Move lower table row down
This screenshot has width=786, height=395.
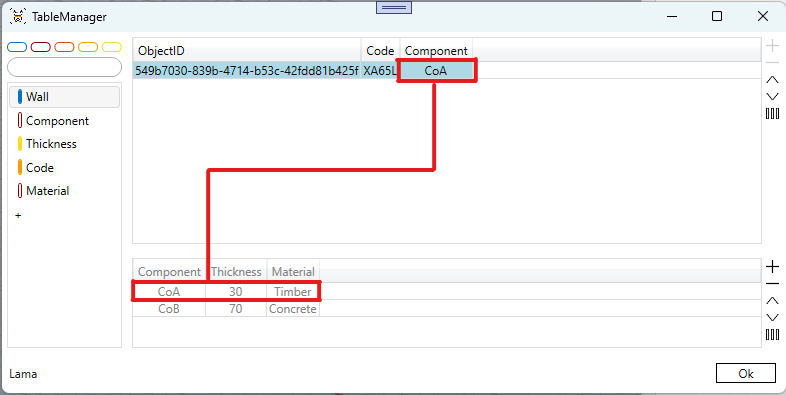click(772, 317)
